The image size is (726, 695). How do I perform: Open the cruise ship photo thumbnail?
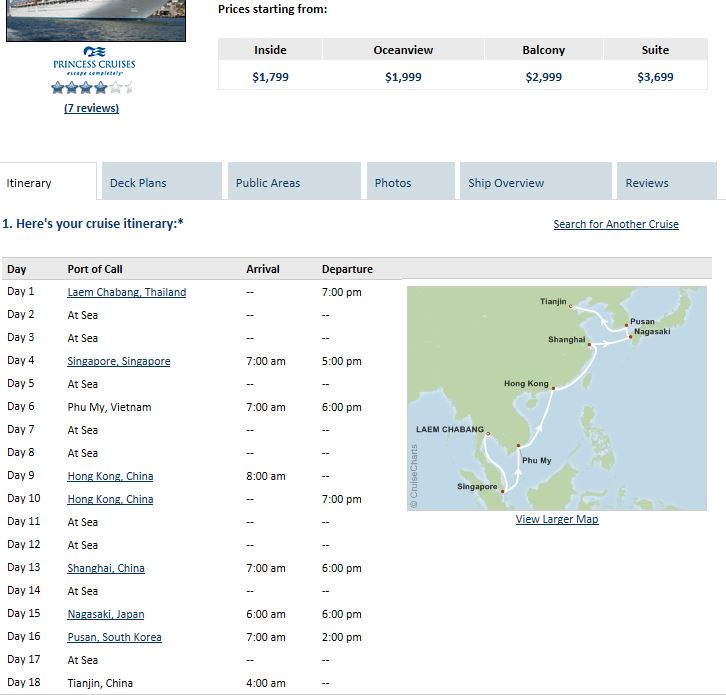coord(96,20)
